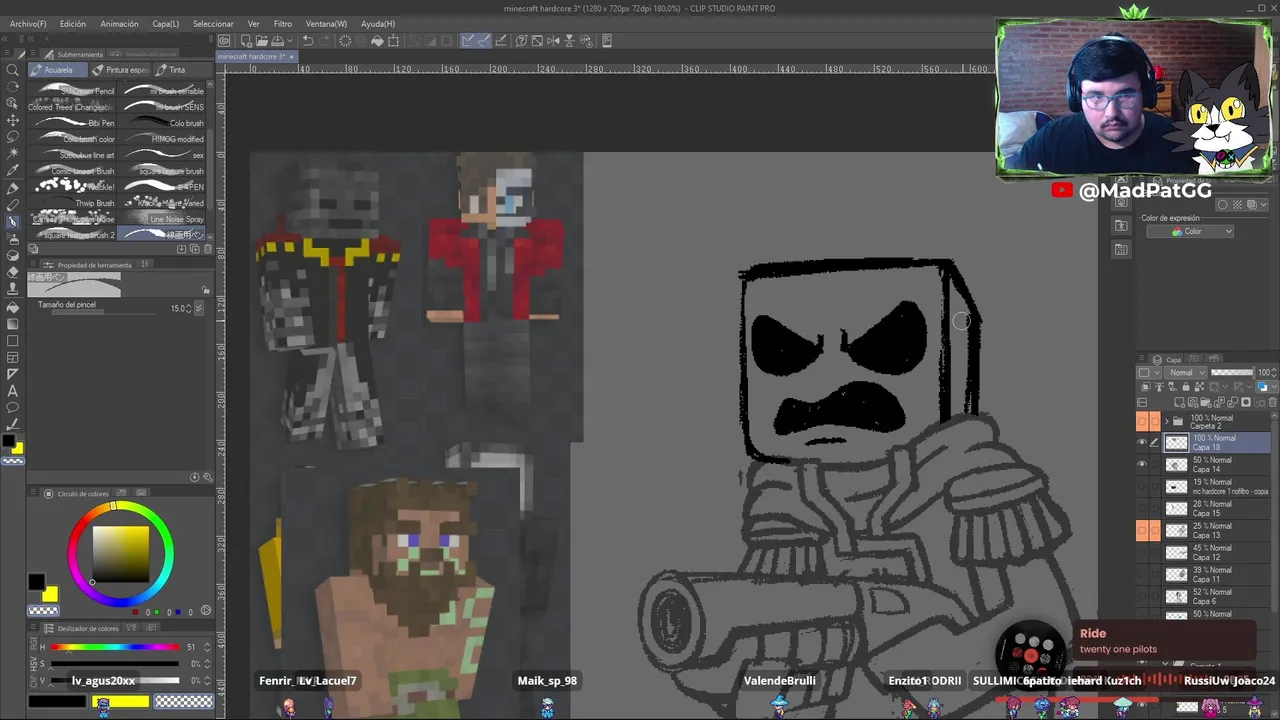The height and width of the screenshot is (720, 1280).
Task: Open the Animación menu
Action: [119, 24]
